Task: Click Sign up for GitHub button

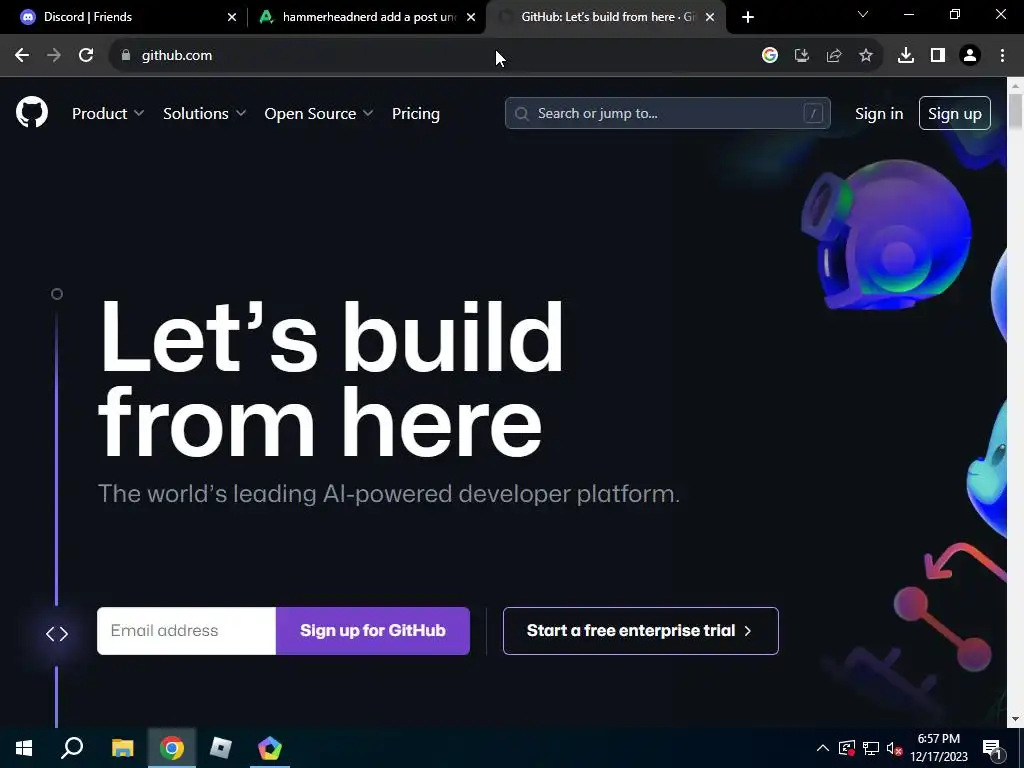Action: (x=373, y=631)
